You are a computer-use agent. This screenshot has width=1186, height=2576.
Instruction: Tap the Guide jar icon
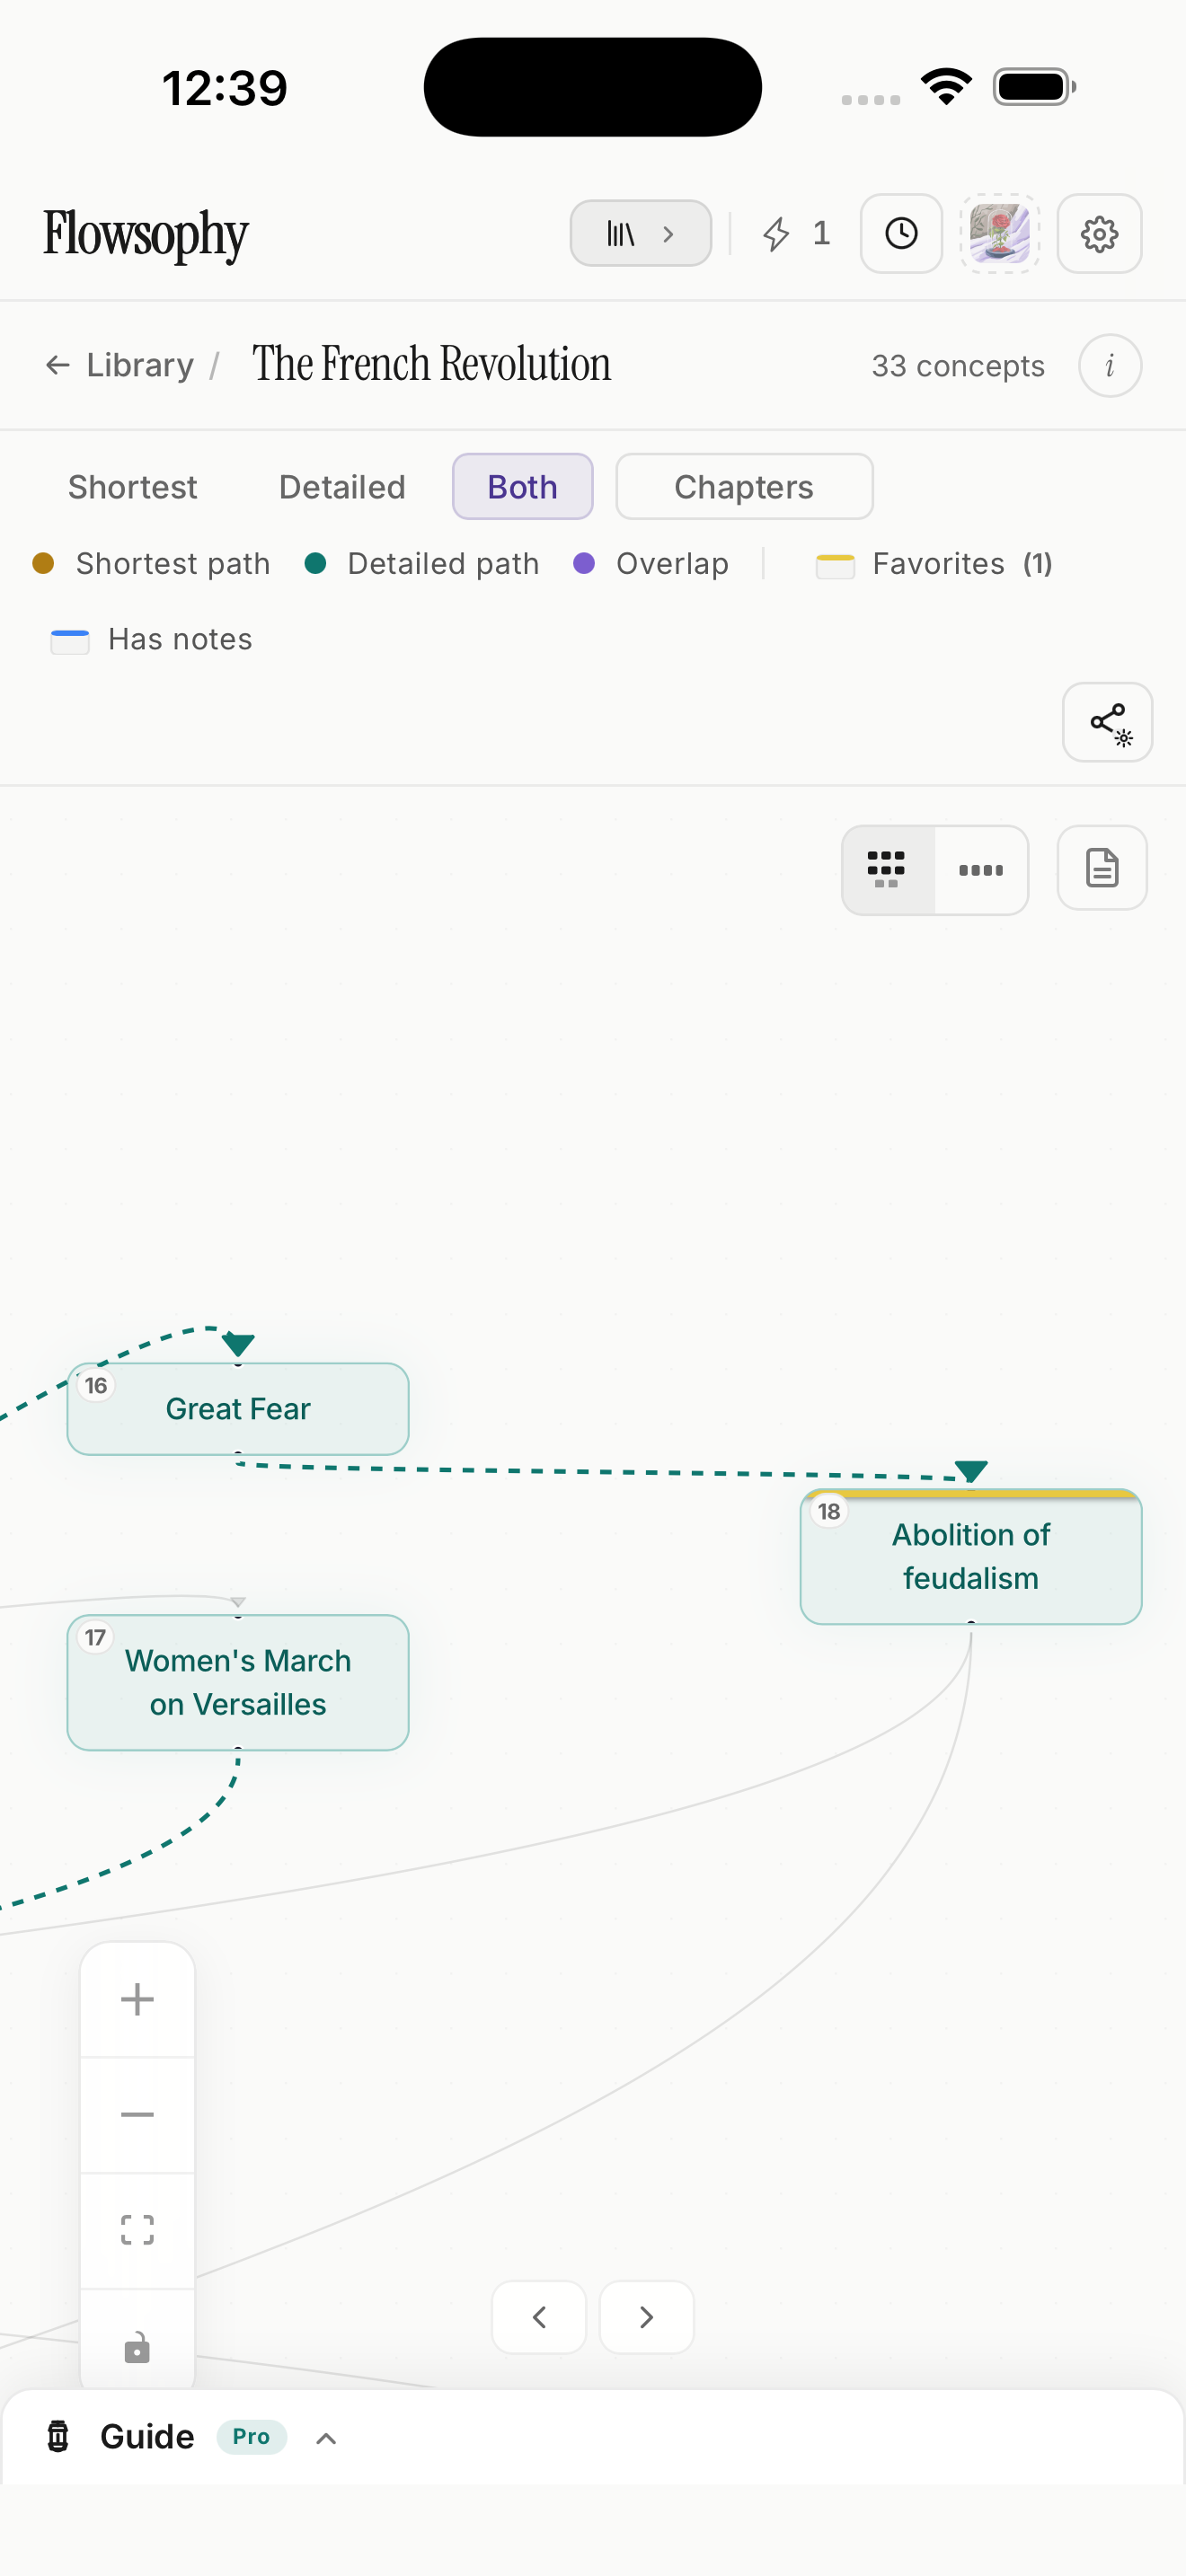coord(59,2437)
